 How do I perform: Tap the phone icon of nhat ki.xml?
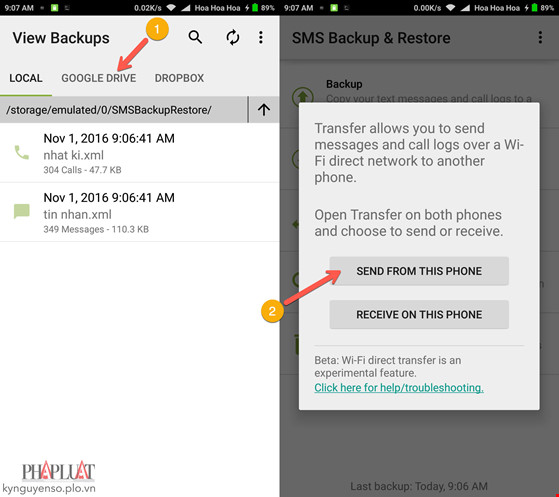21,152
